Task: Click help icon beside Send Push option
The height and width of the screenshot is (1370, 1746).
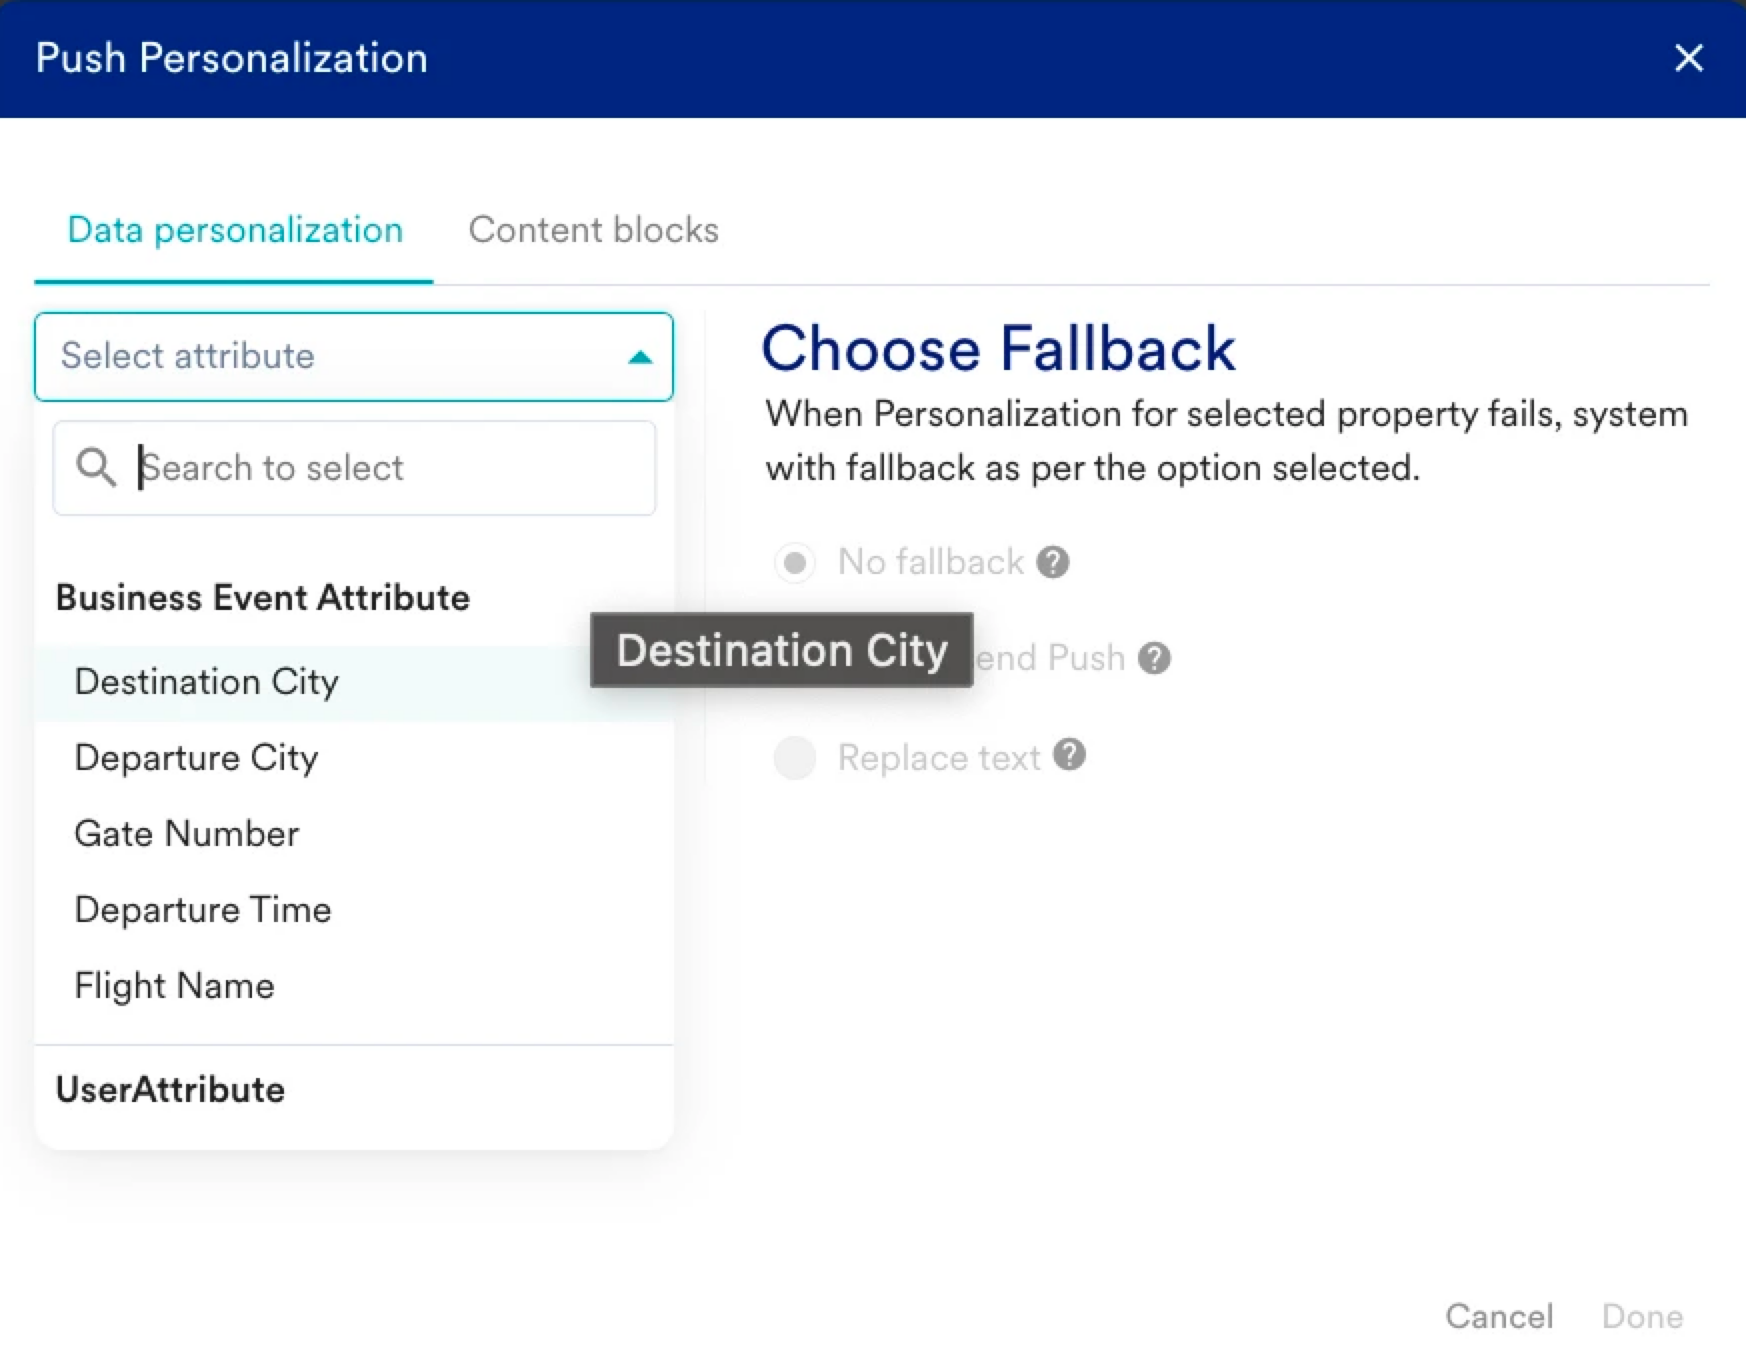Action: 1154,658
